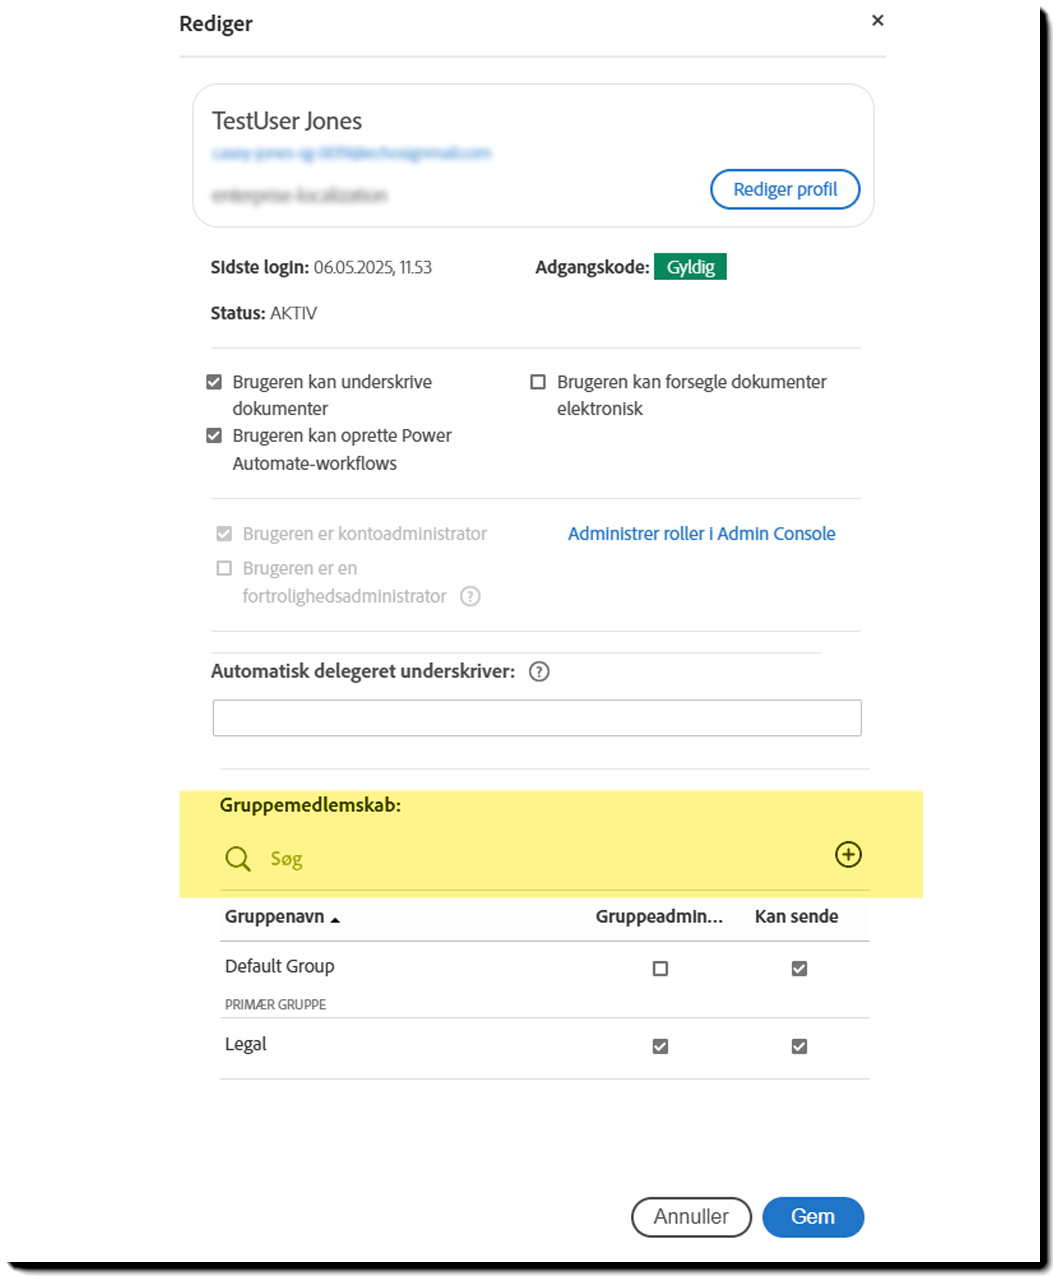Enable Gruppeadmin checkbox for Default Group
The width and height of the screenshot is (1053, 1276).
(660, 969)
